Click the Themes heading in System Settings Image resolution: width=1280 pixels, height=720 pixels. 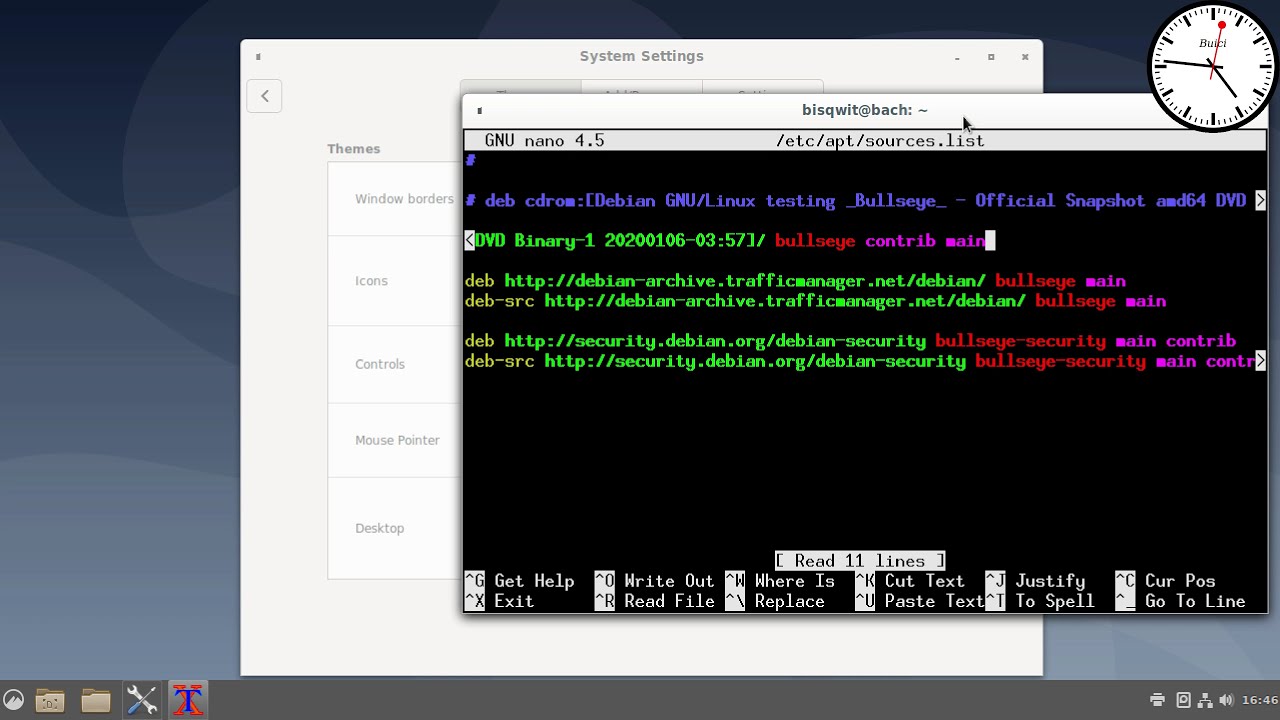pos(354,149)
